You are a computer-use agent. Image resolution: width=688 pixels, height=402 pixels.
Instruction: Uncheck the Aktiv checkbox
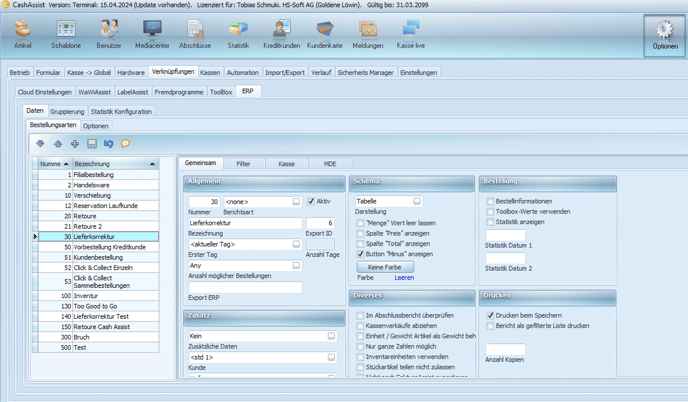tap(311, 201)
